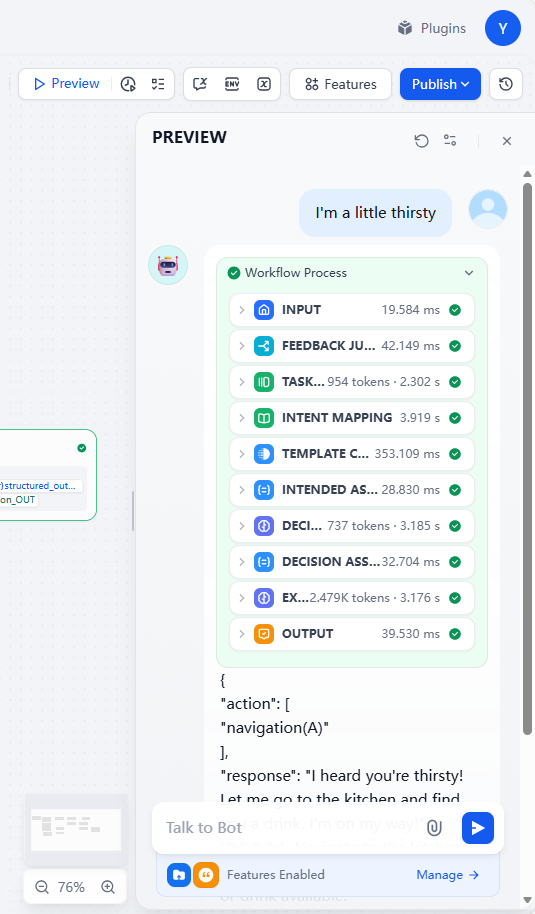Click the FEEDBACK JU... branch icon
The width and height of the screenshot is (535, 914).
(264, 346)
